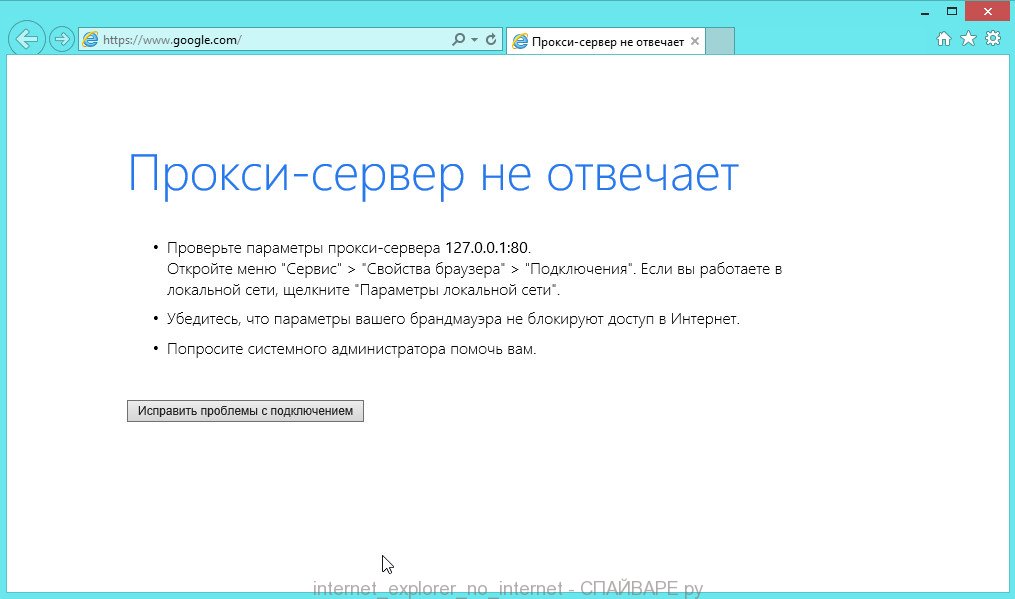Click the address bar URL https://www.google.com/
Screen dimensions: 1015x599
click(x=172, y=40)
